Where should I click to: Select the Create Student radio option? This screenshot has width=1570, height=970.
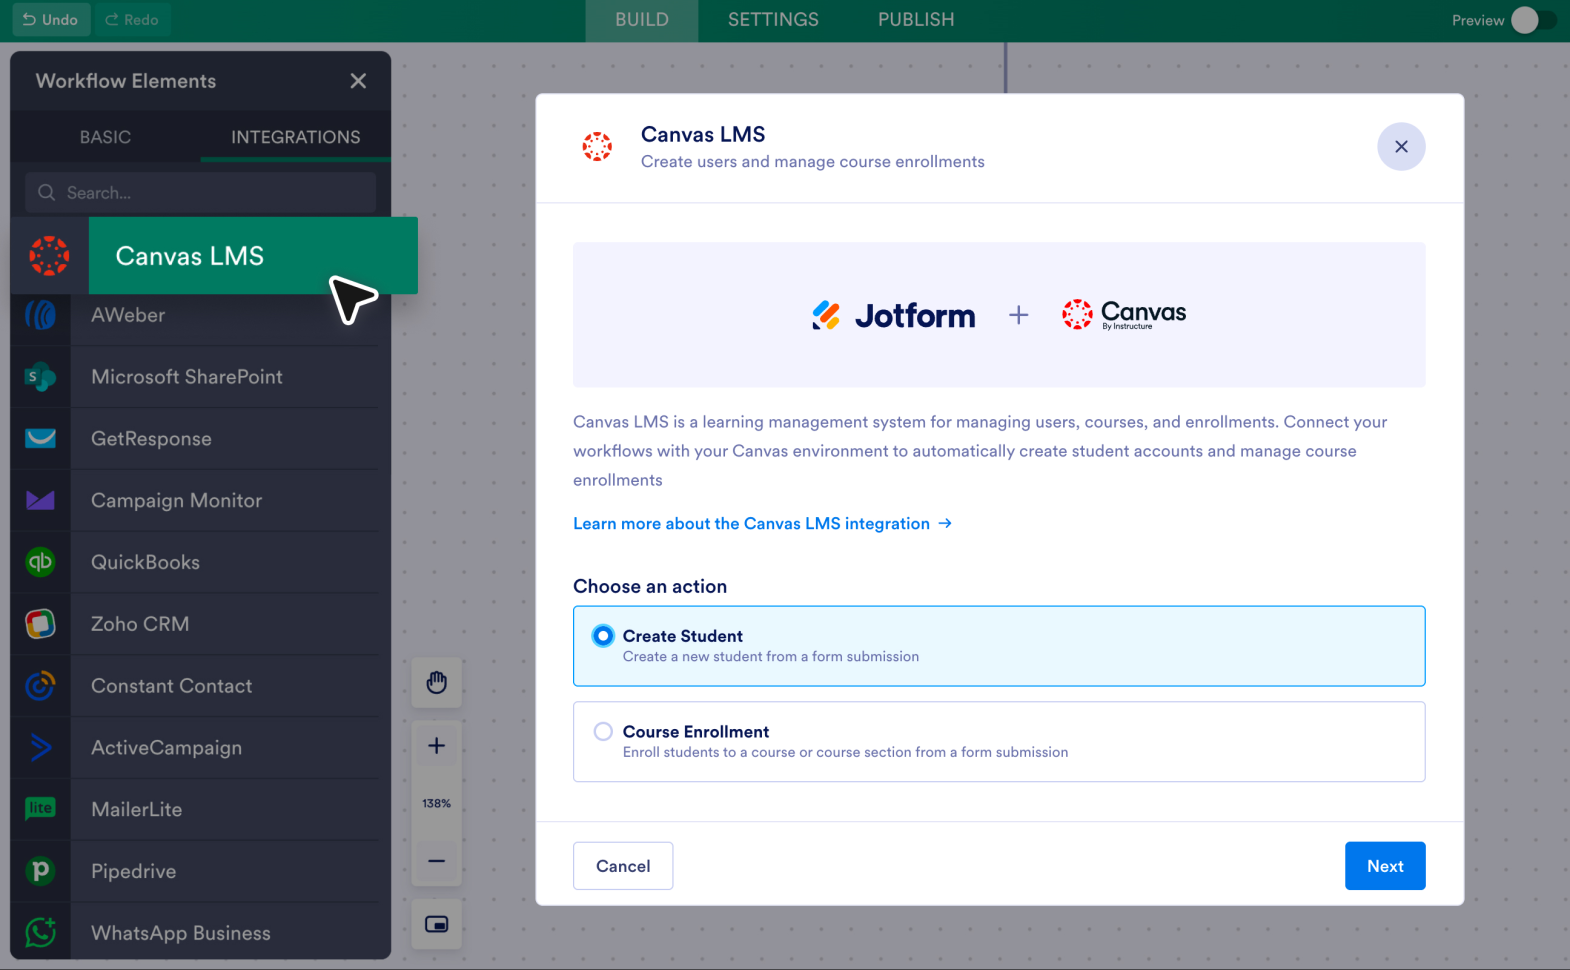tap(603, 636)
